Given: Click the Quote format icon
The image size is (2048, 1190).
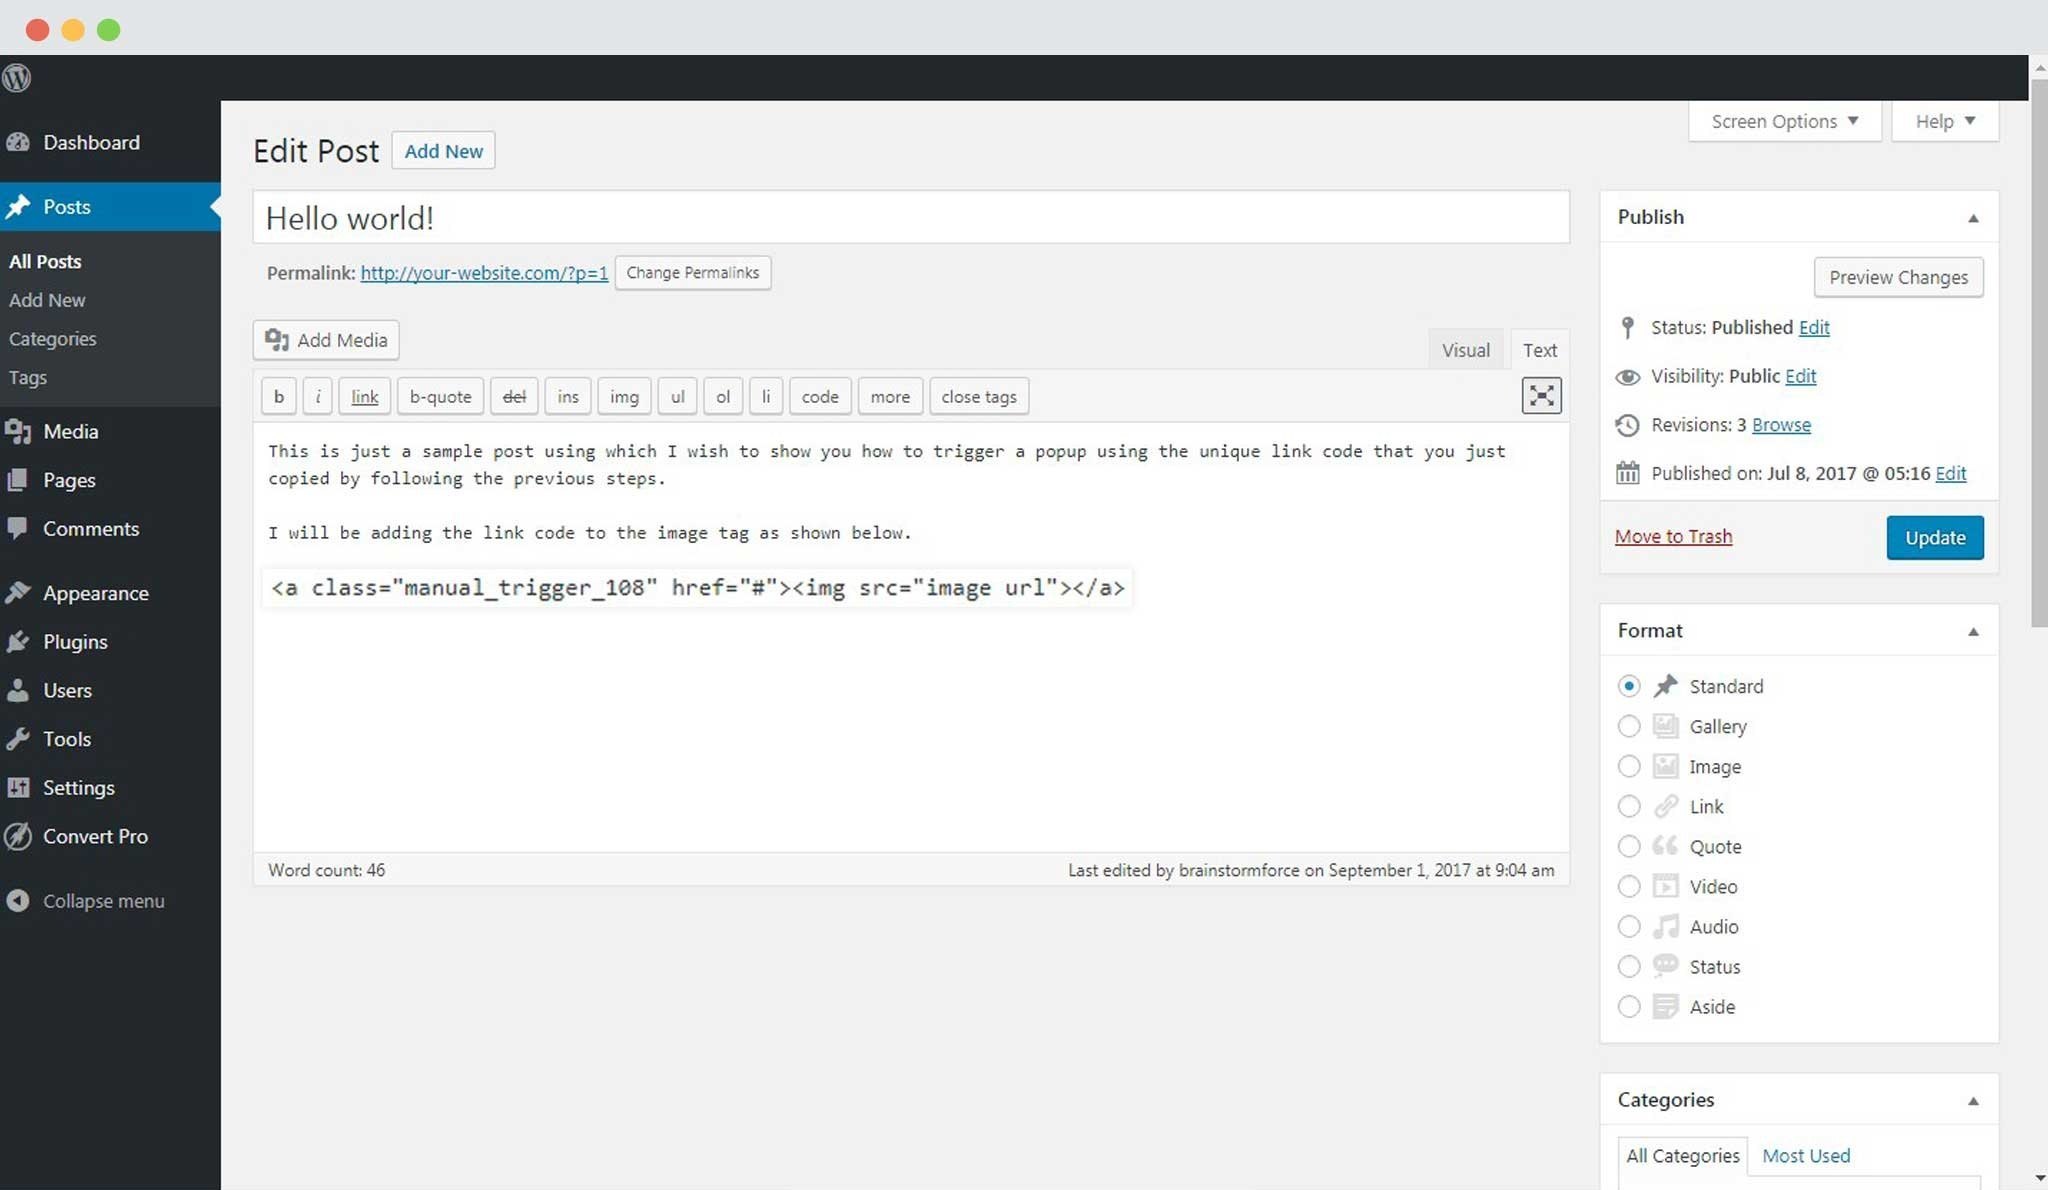Looking at the screenshot, I should (x=1665, y=846).
